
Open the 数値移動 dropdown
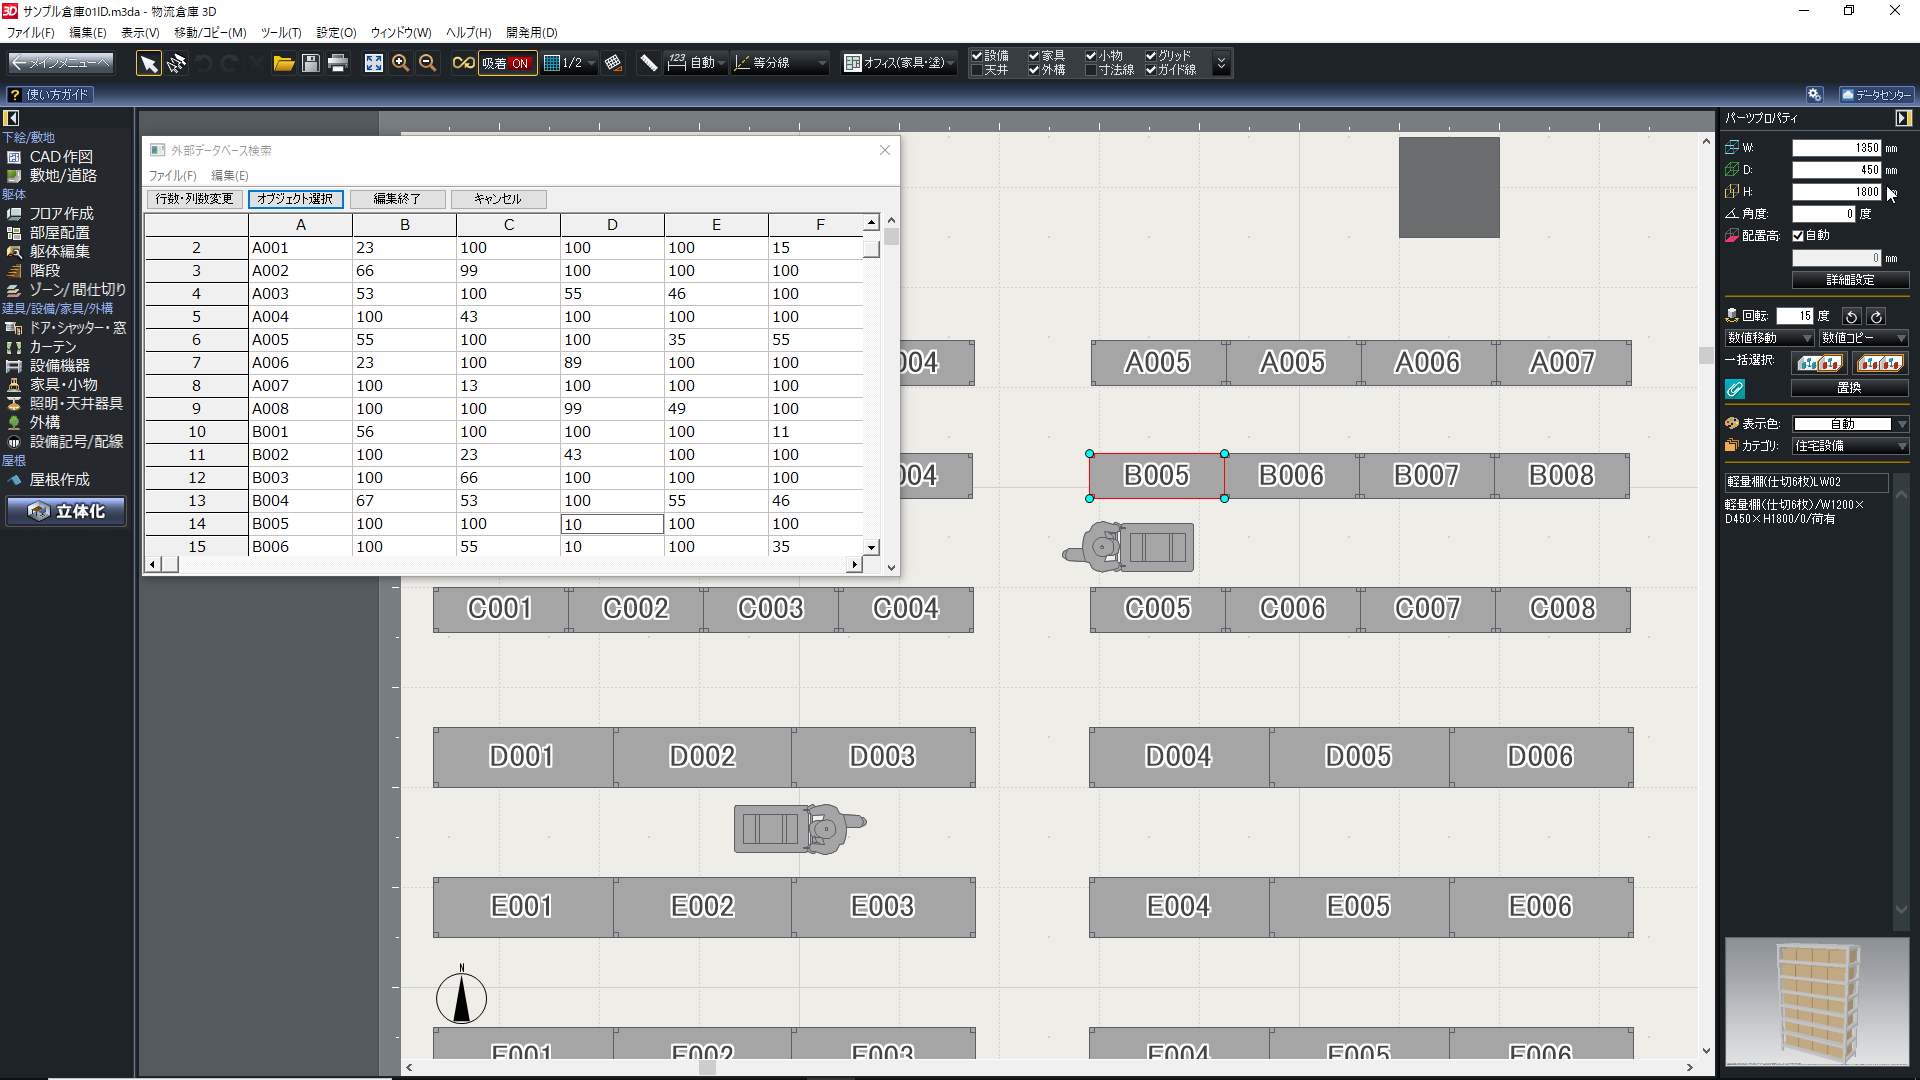[x=1768, y=338]
